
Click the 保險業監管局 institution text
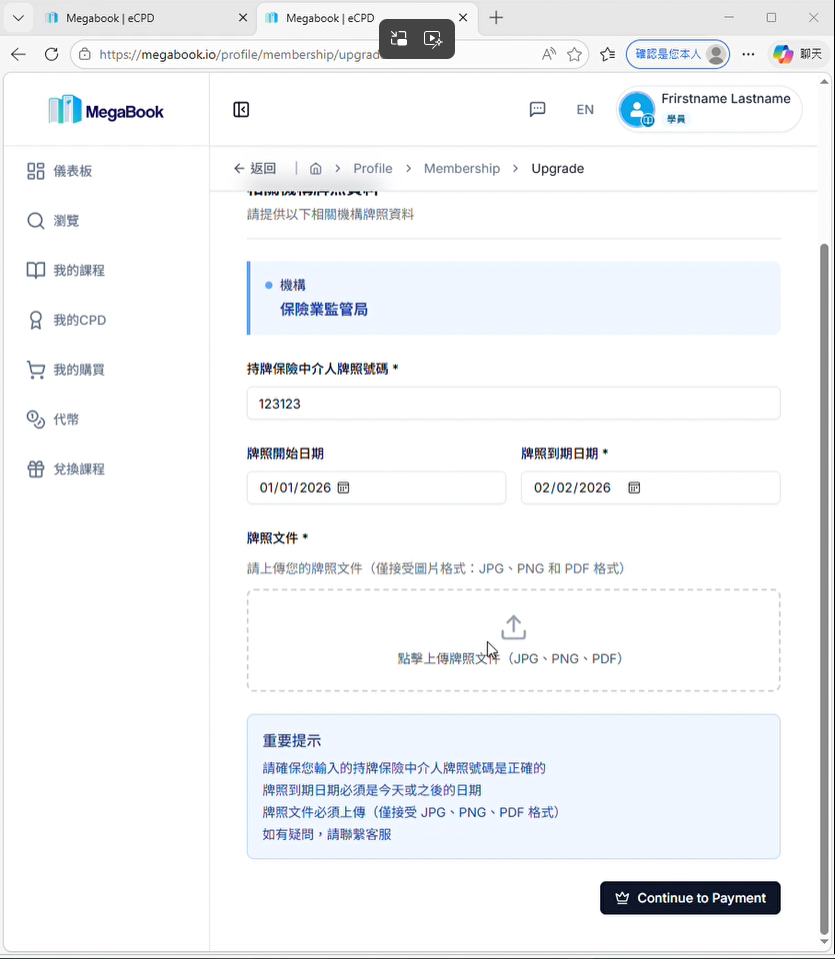(324, 309)
